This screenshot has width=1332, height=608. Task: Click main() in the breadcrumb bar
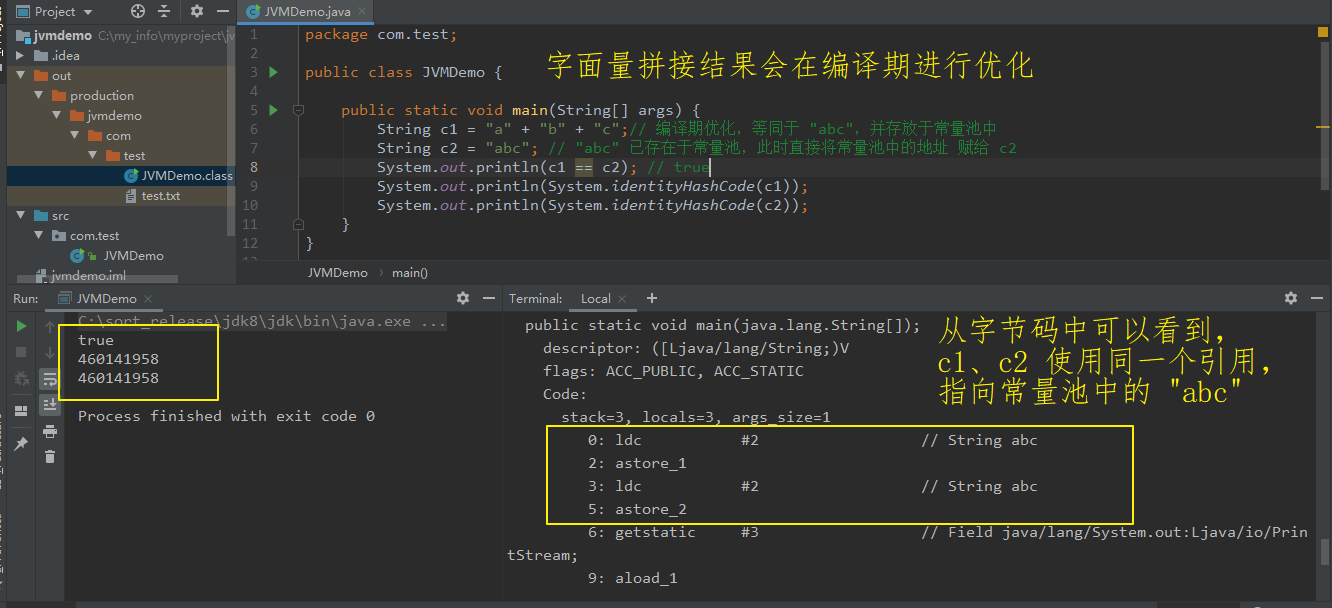coord(410,272)
